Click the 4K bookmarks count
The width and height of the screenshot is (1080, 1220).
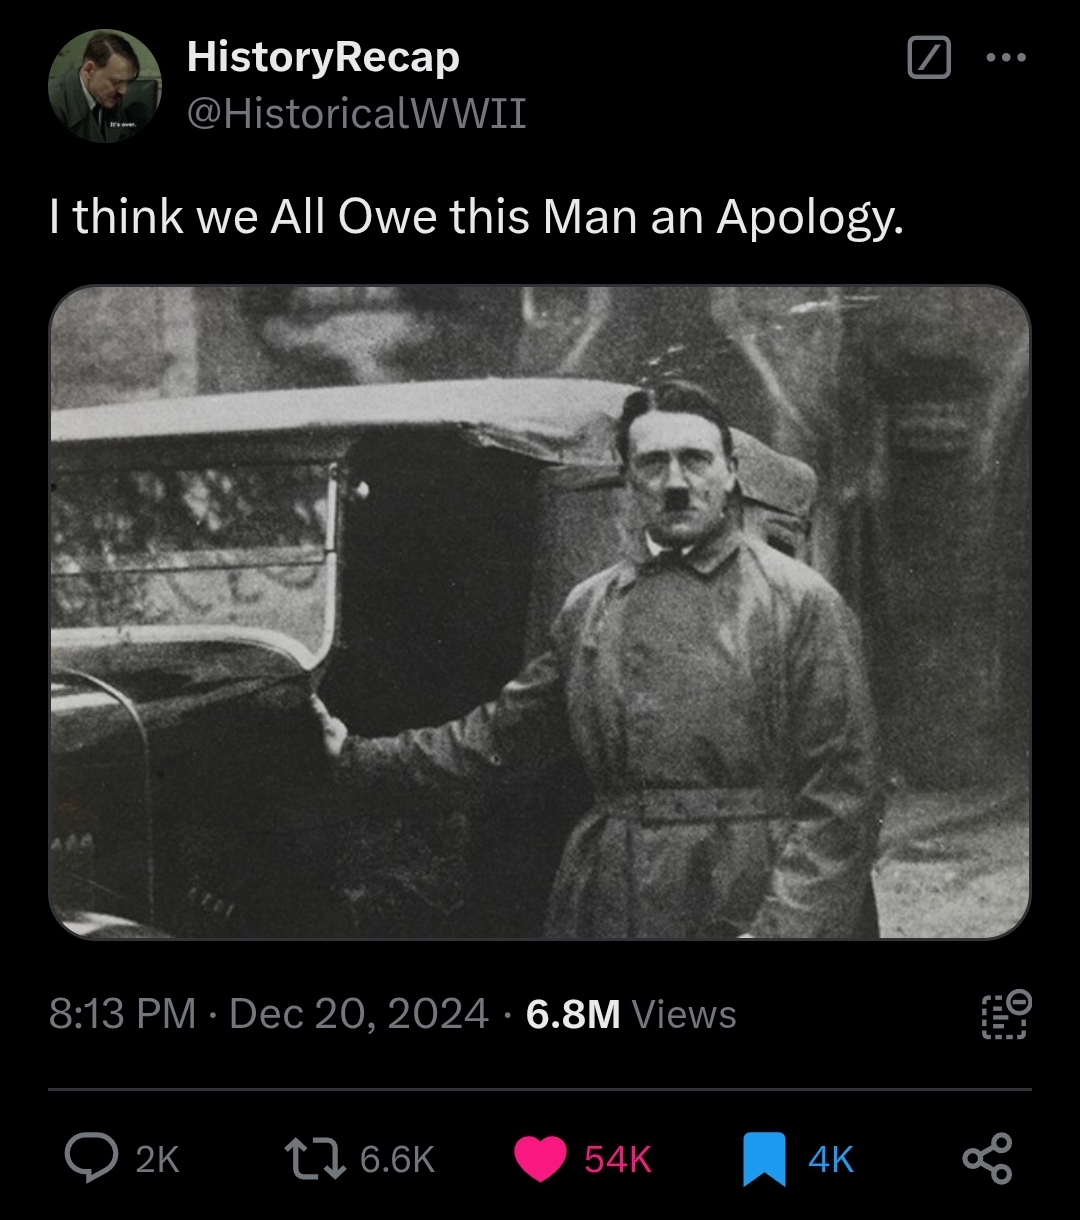pyautogui.click(x=831, y=1160)
